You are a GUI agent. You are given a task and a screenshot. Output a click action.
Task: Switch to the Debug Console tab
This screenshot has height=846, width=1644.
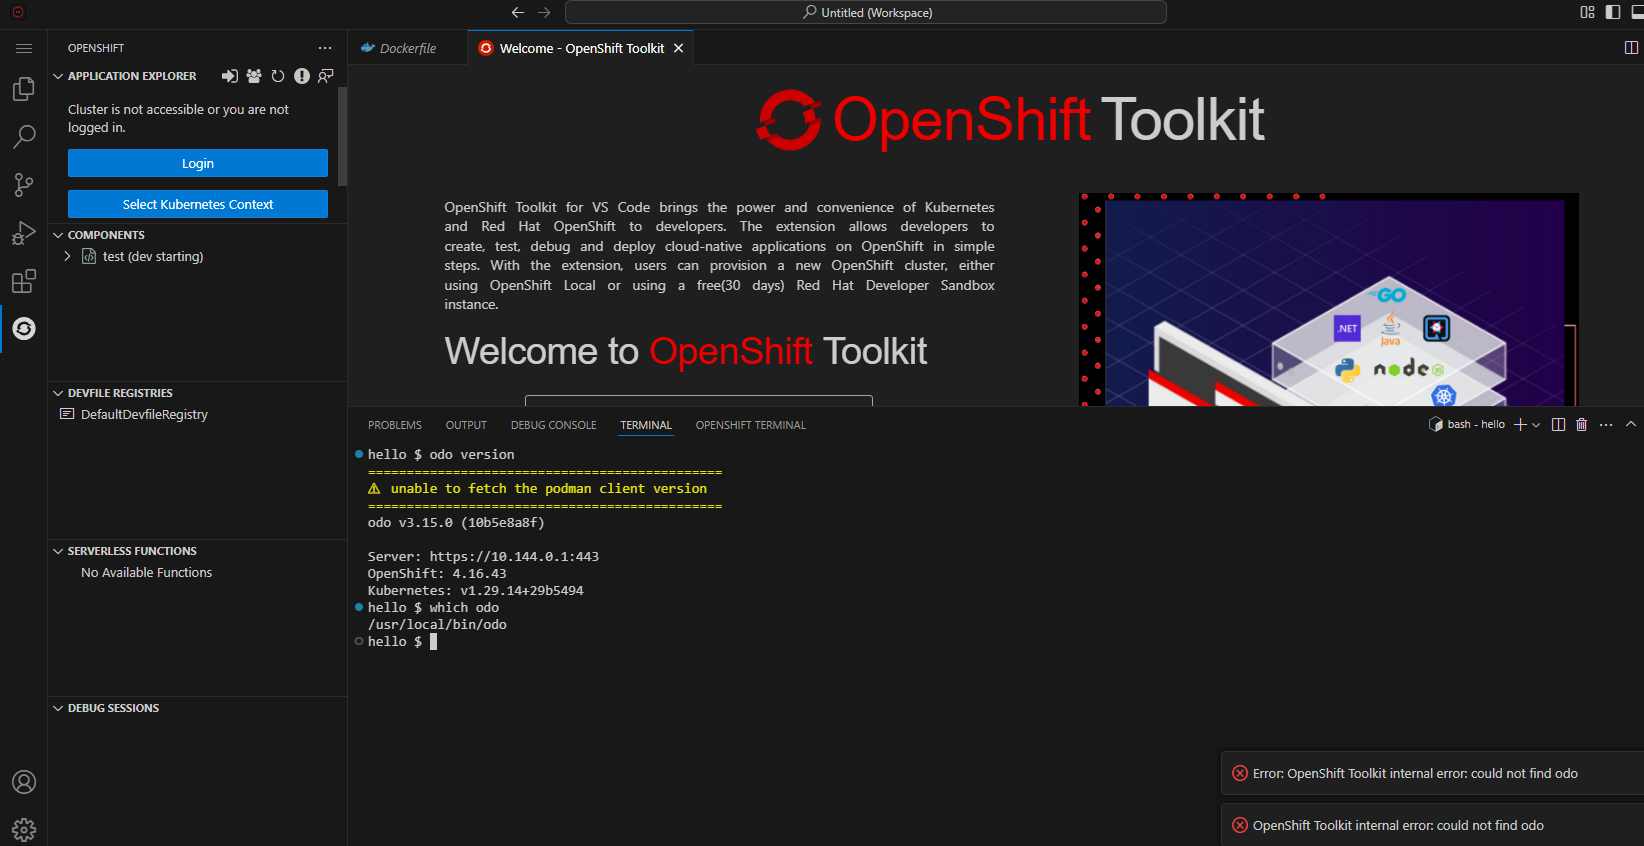coord(553,425)
